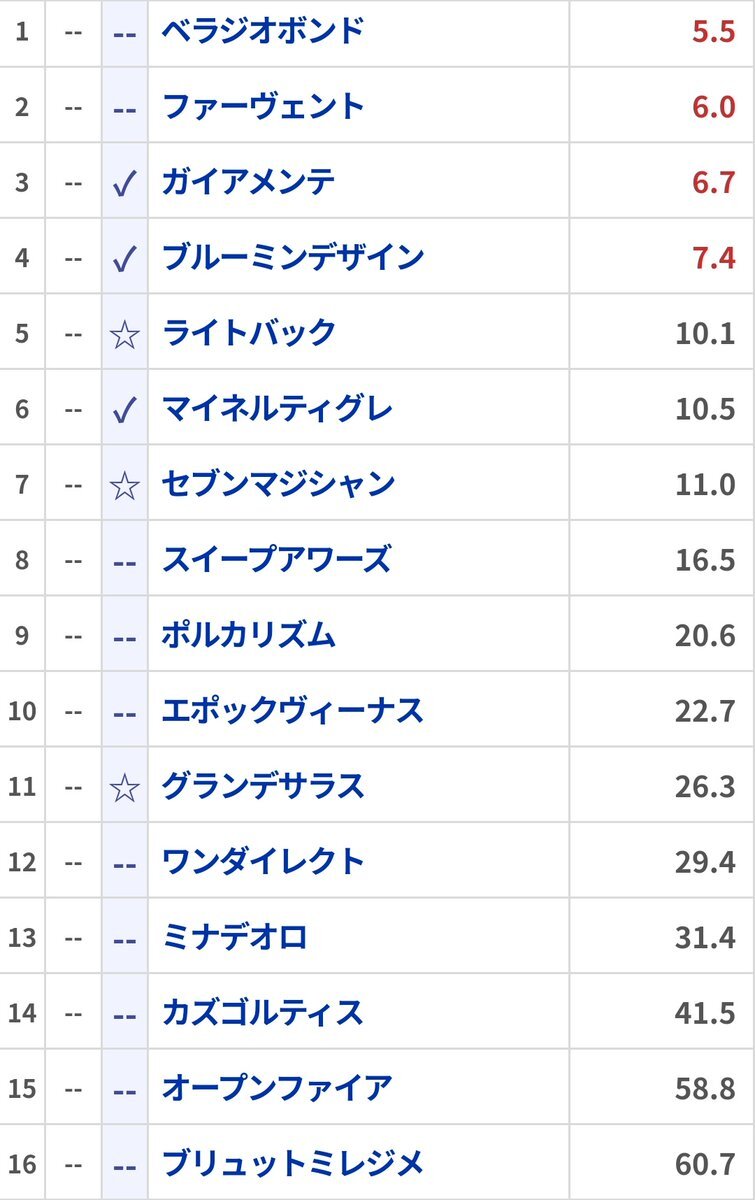Open the horse link ファーヴェント

263,106
